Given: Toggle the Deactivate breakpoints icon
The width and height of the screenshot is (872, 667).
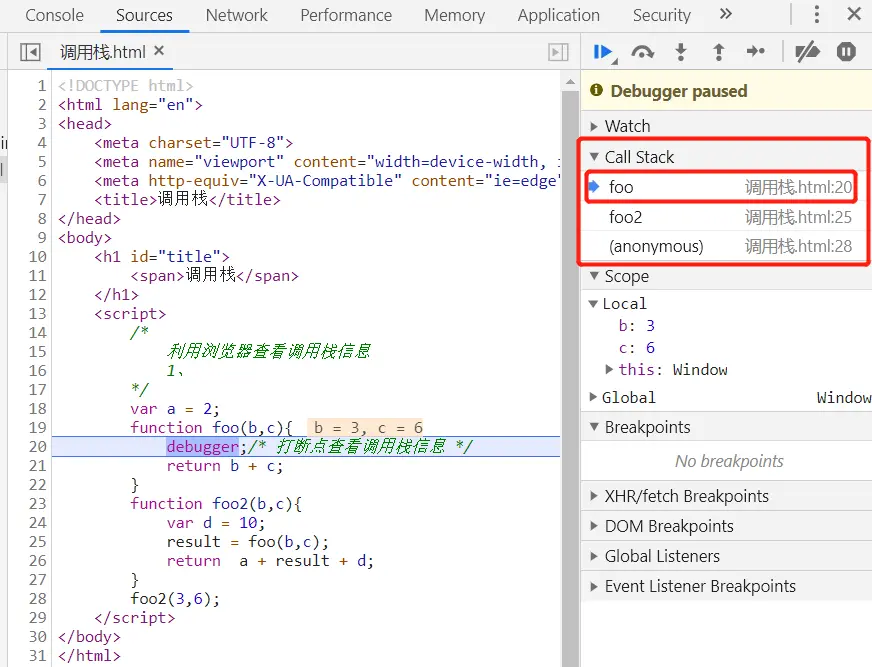Looking at the screenshot, I should coord(807,52).
